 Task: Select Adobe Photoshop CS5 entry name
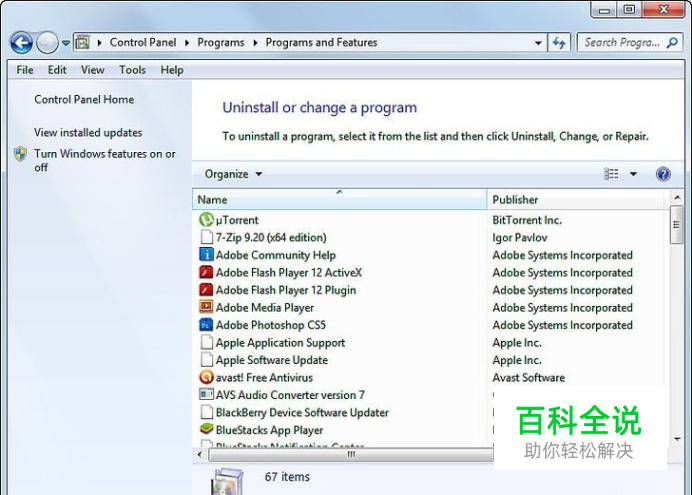[271, 325]
